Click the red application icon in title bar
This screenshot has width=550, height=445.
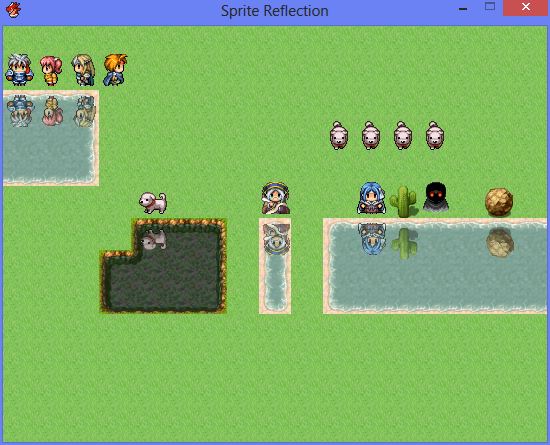(x=13, y=10)
